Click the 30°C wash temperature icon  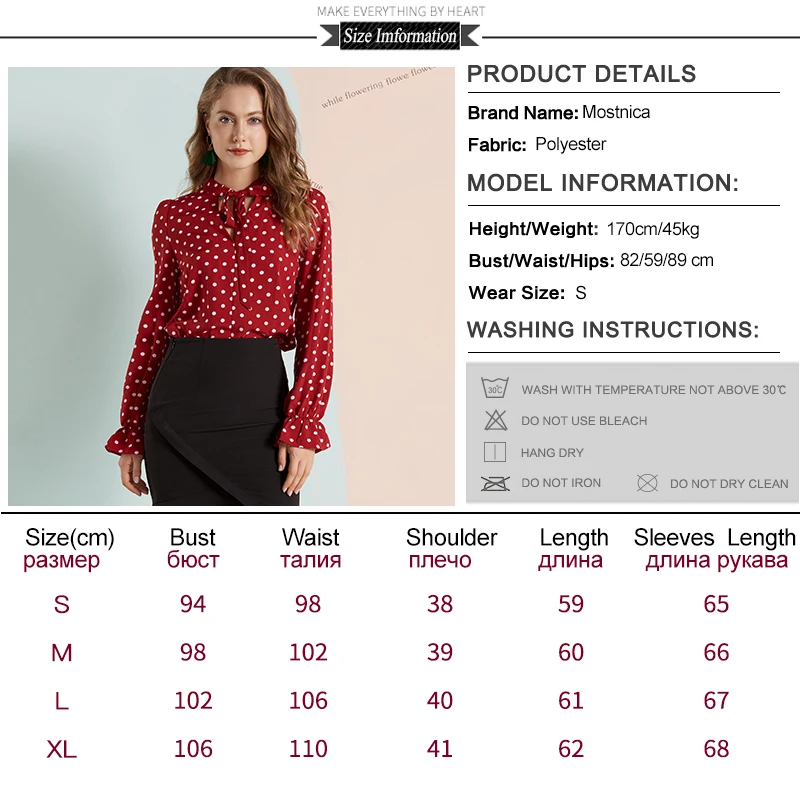(494, 388)
